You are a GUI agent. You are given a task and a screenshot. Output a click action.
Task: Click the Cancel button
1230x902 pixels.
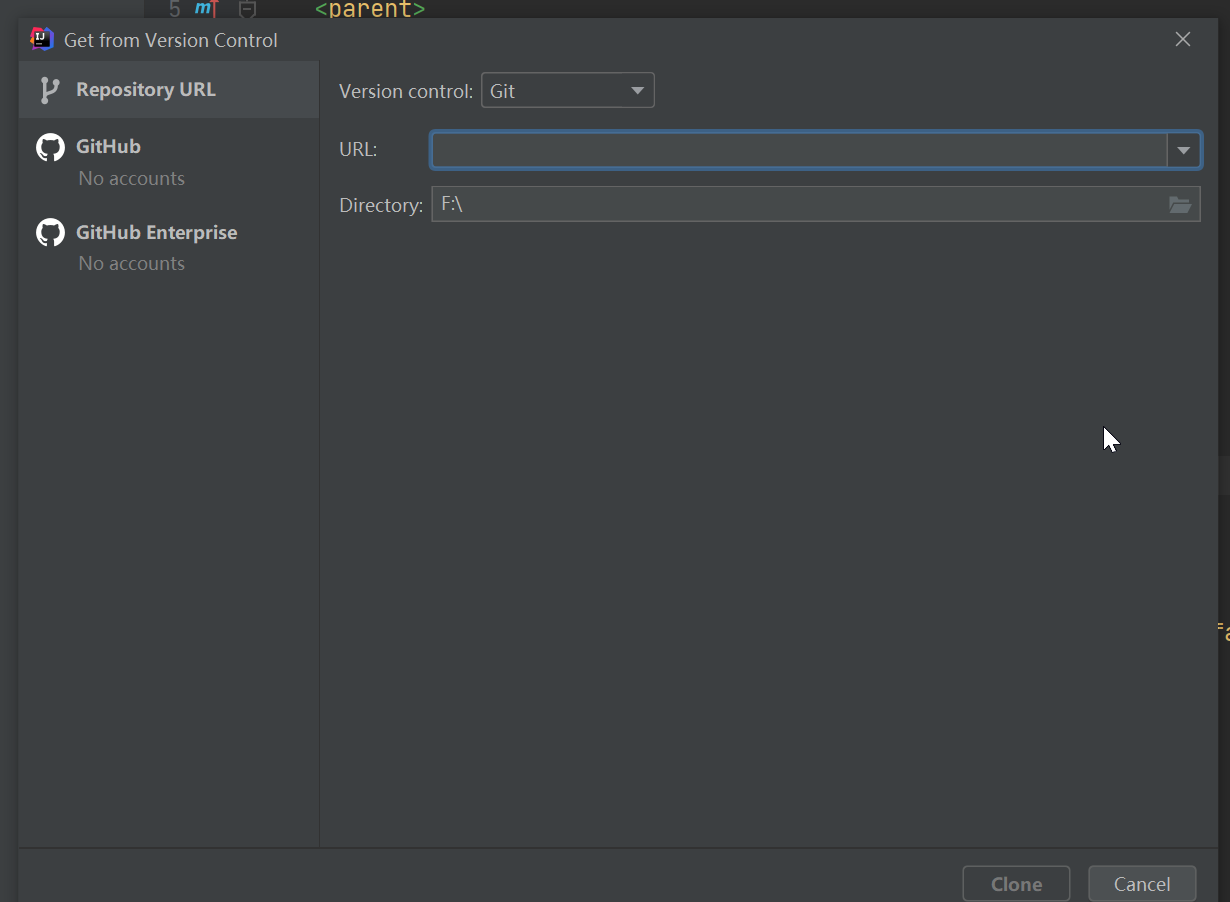tap(1142, 884)
